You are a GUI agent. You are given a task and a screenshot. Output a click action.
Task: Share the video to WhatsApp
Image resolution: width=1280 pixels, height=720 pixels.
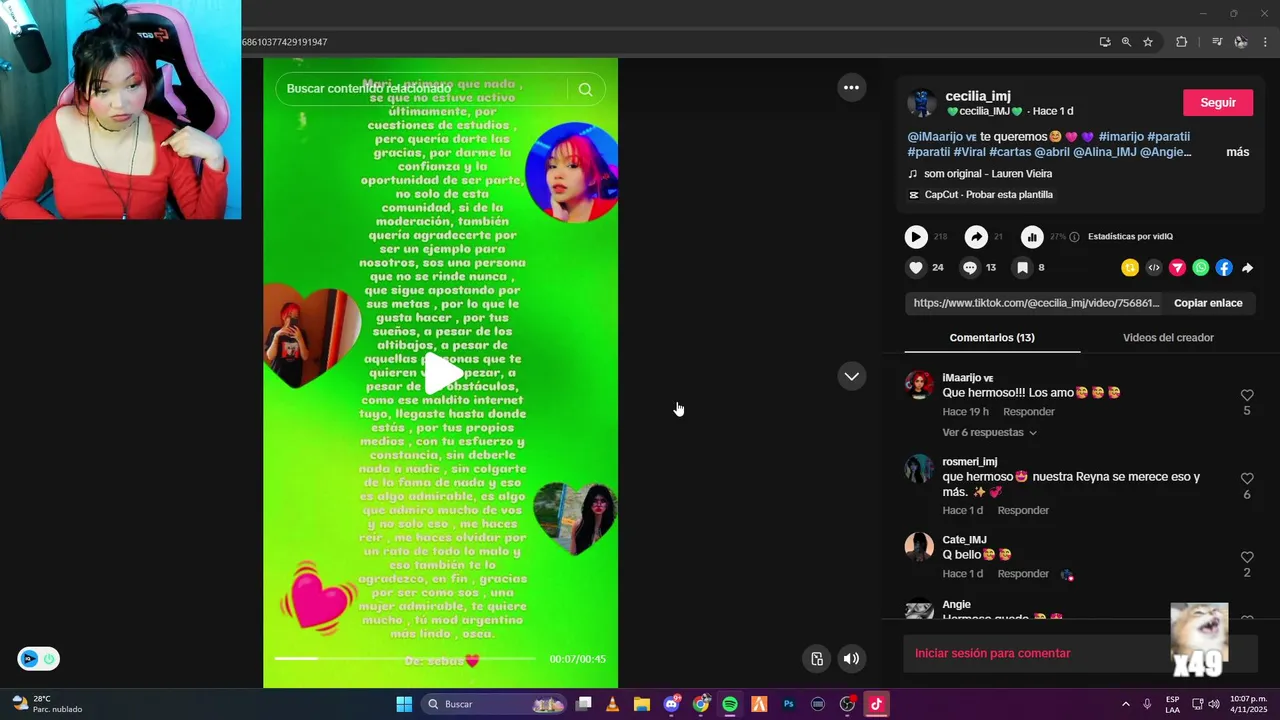[x=1201, y=268]
